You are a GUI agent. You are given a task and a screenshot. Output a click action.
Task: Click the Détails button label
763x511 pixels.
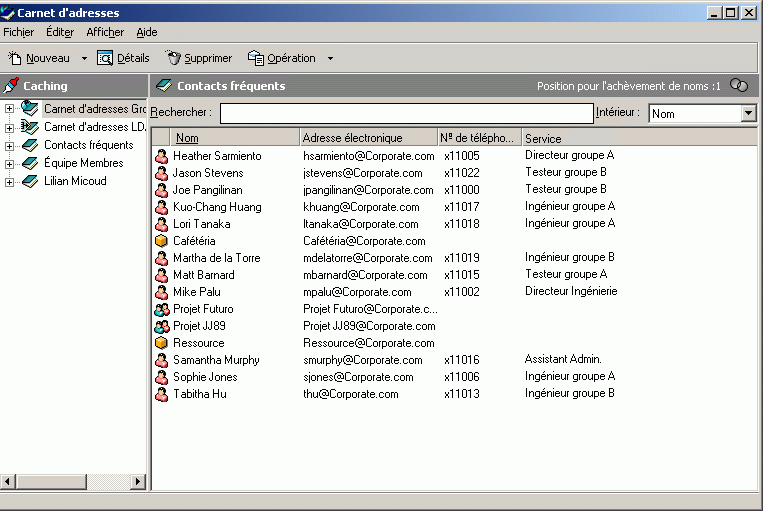coord(133,58)
